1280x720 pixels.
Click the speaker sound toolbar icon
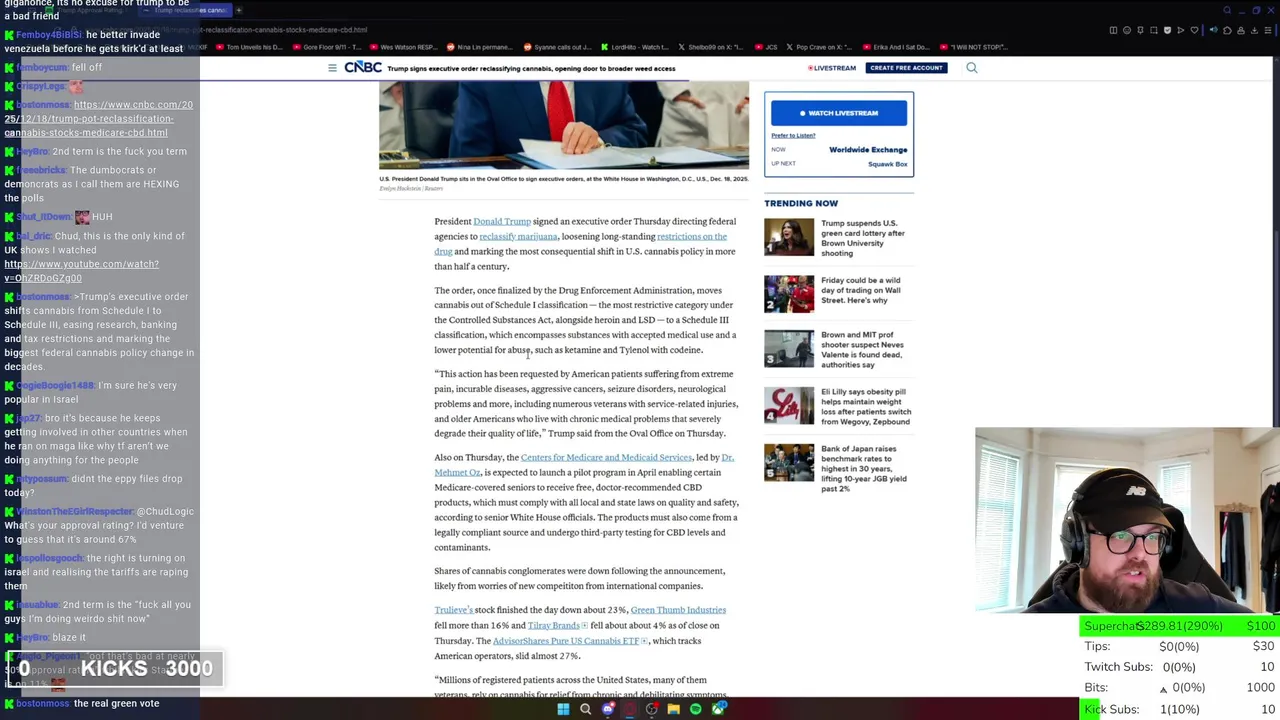tap(1214, 30)
